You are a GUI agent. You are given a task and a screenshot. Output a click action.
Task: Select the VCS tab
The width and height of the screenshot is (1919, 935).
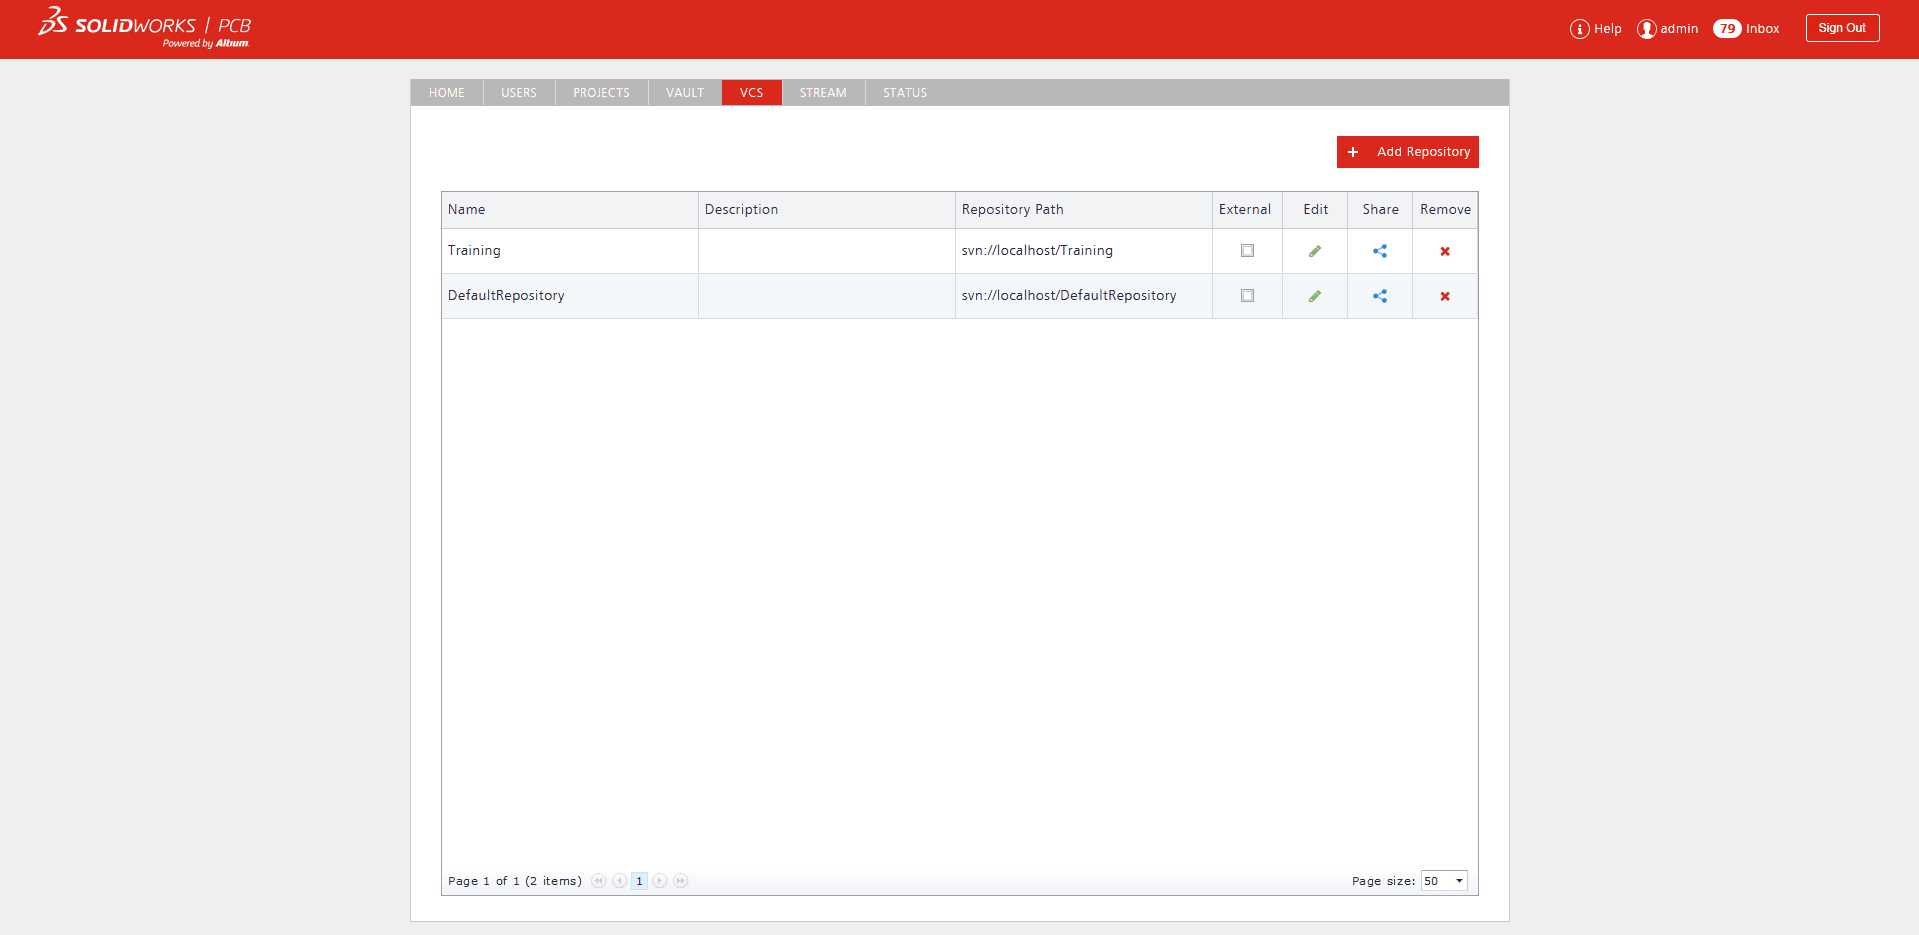tap(752, 93)
